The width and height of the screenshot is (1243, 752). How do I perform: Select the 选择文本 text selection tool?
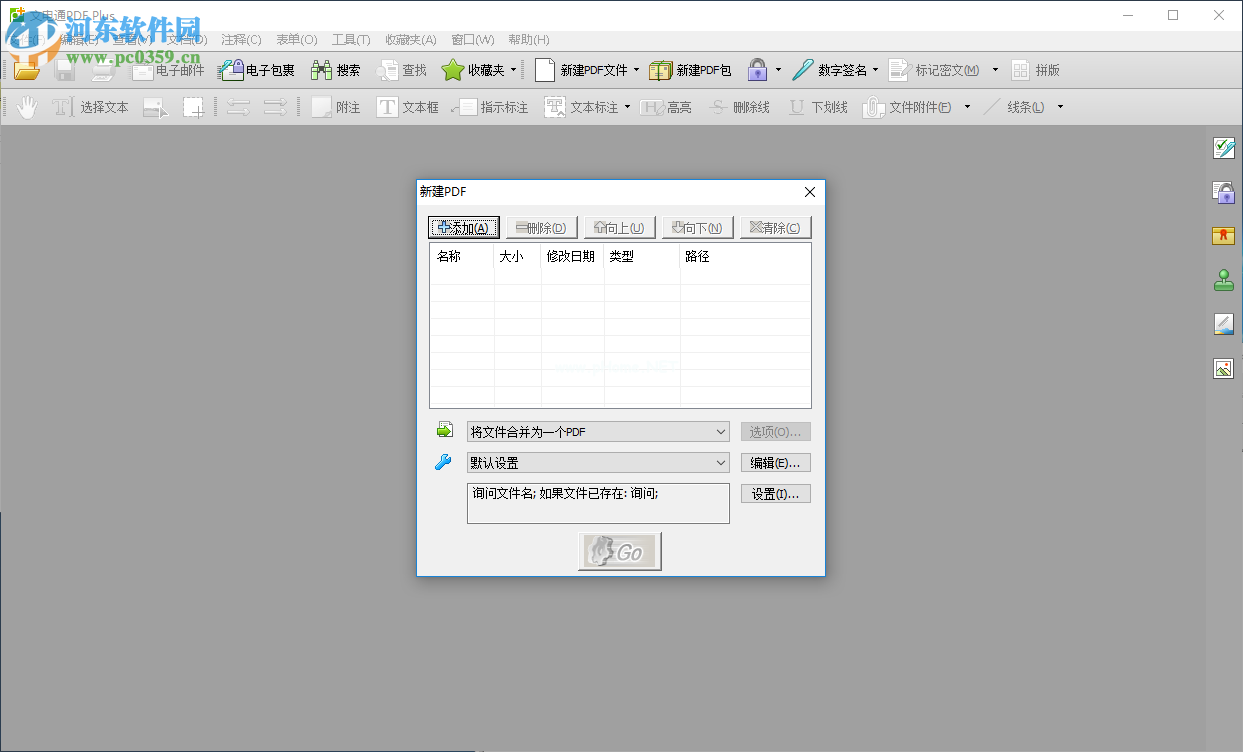(90, 106)
